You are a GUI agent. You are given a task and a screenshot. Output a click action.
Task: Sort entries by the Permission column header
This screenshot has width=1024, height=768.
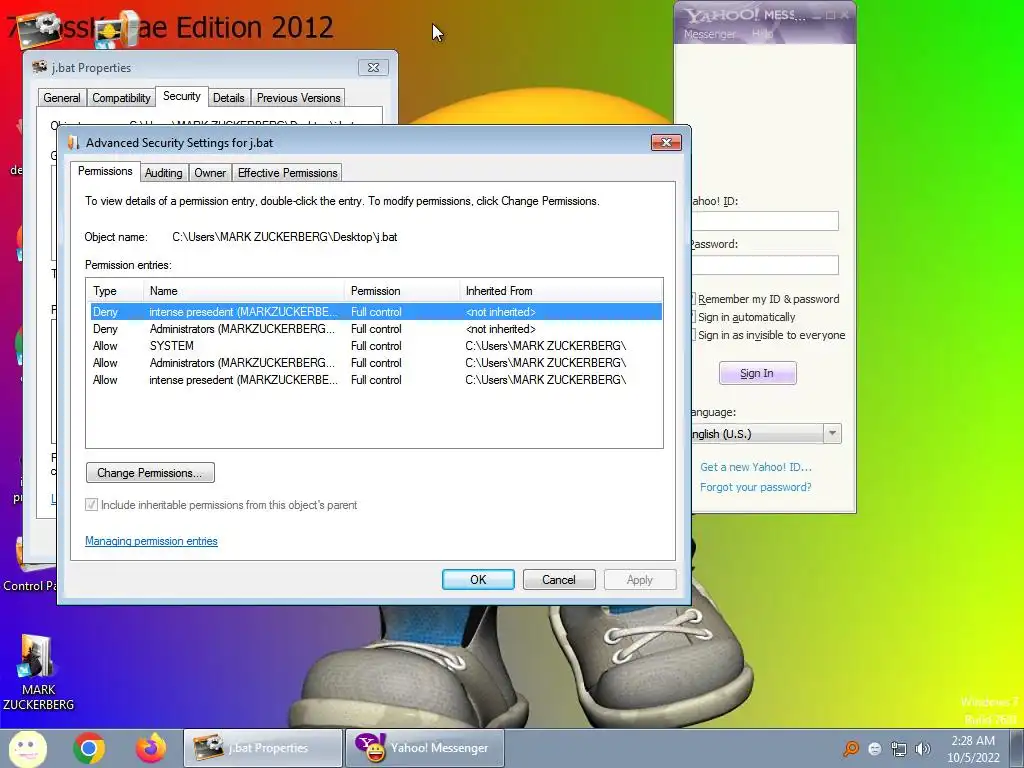tap(402, 291)
